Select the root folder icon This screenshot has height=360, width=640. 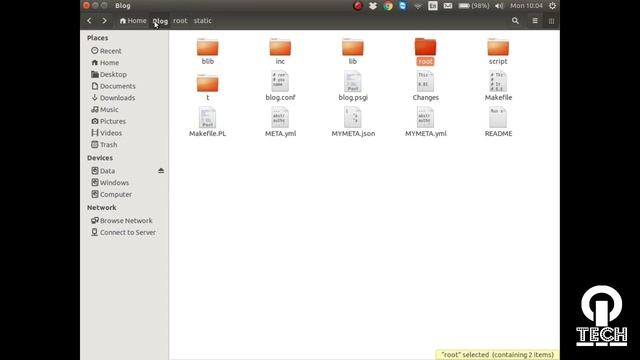[x=425, y=47]
